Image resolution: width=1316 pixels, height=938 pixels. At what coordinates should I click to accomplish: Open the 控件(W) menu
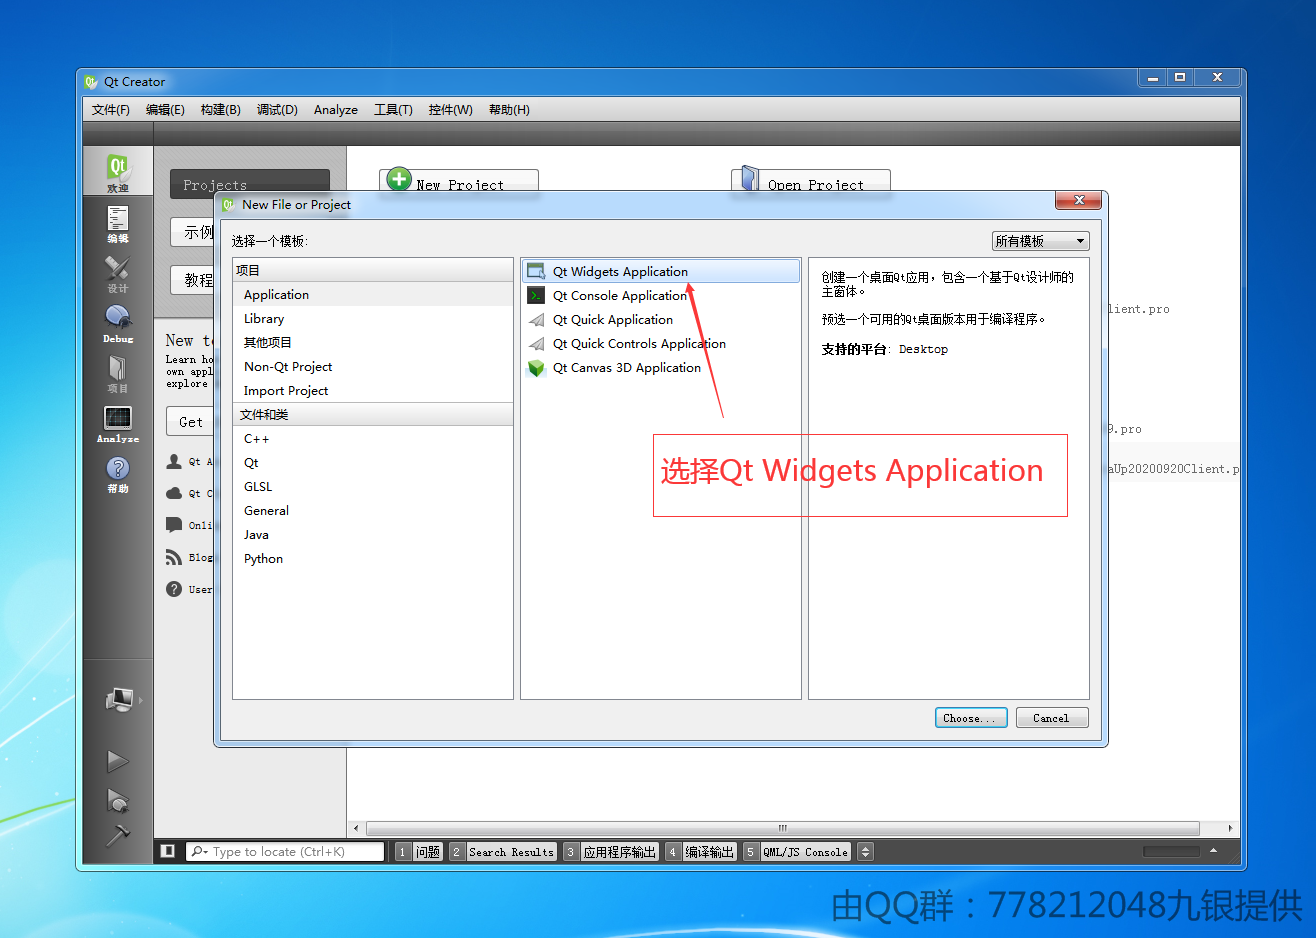(x=450, y=110)
